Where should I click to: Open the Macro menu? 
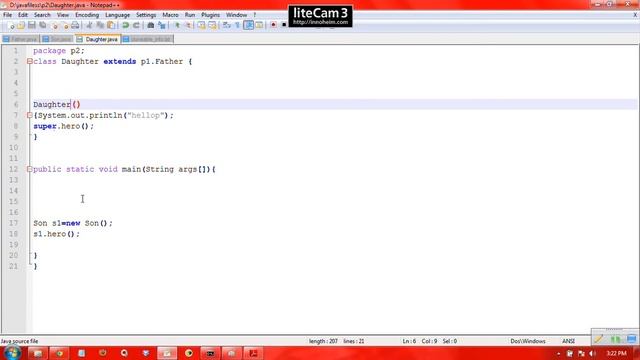(x=170, y=15)
